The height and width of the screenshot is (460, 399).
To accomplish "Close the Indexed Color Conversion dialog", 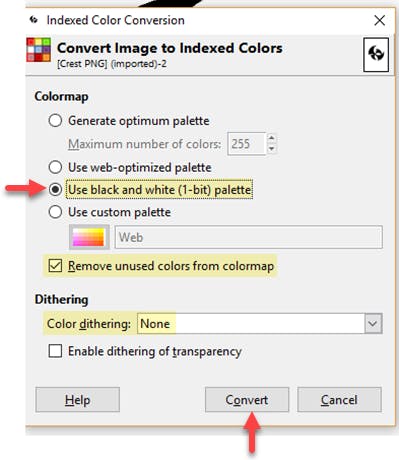I will click(379, 20).
